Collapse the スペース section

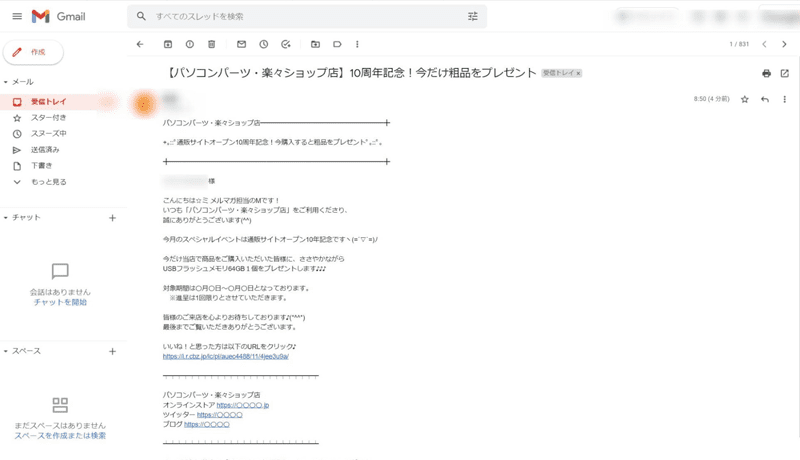coord(6,351)
